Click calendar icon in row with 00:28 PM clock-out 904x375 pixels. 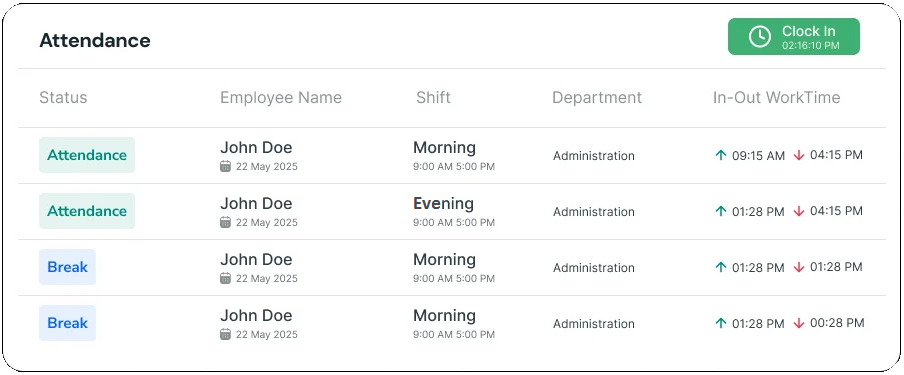tap(225, 335)
